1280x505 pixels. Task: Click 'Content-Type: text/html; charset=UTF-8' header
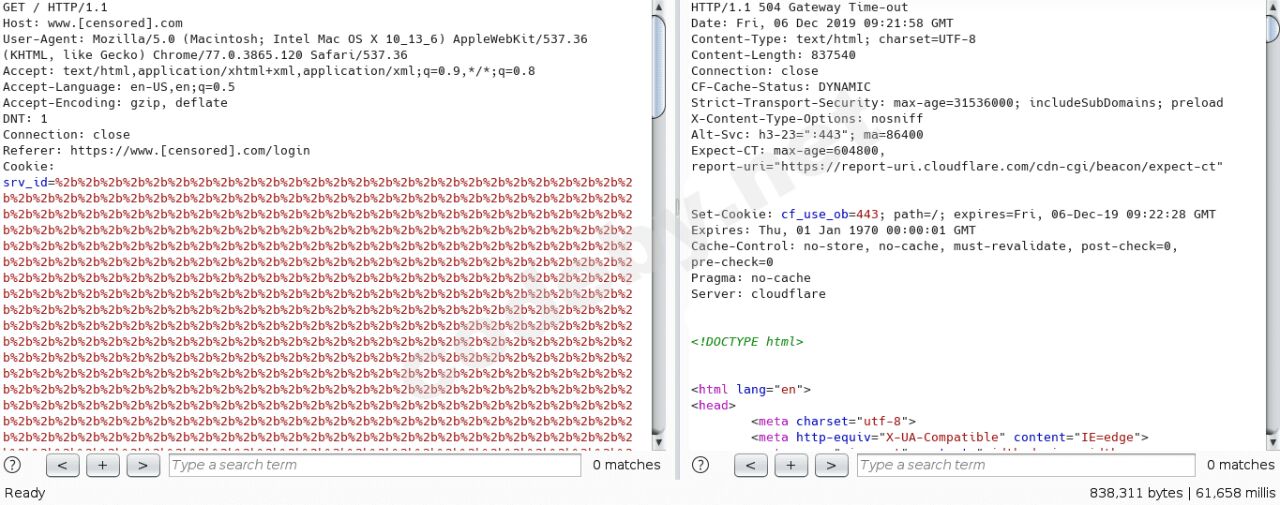pos(834,39)
